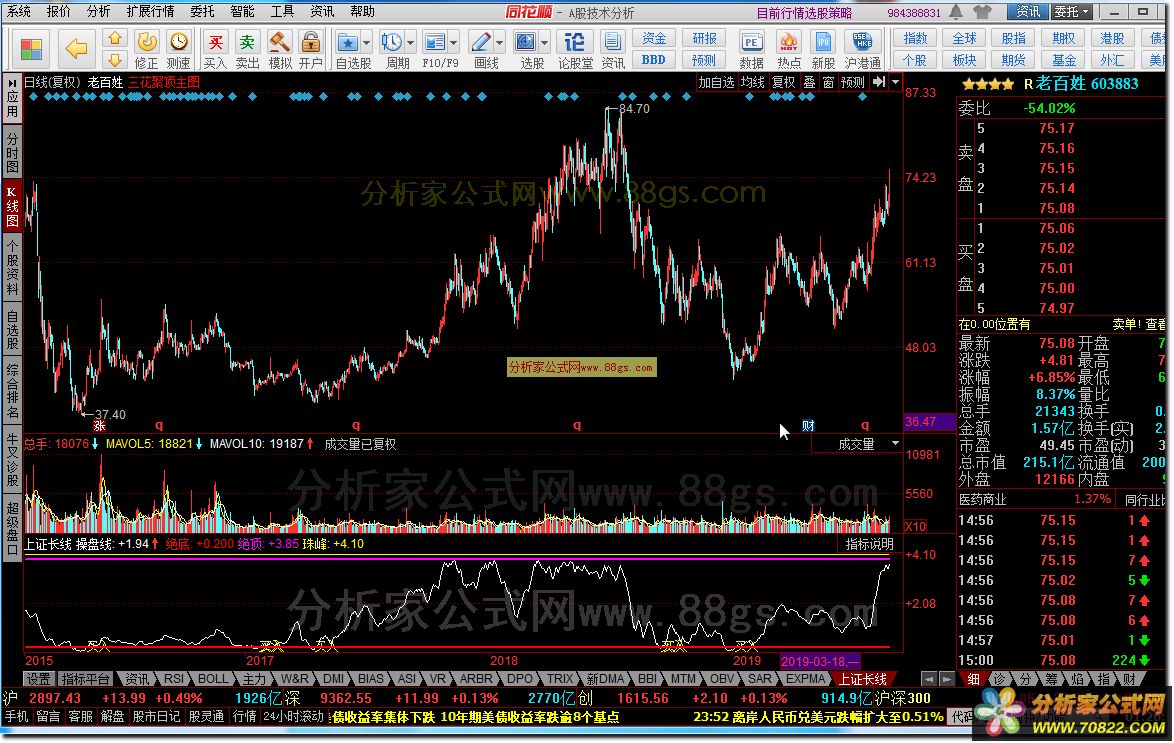
Task: Open the 委托 dropdown in title bar
Action: (1071, 12)
